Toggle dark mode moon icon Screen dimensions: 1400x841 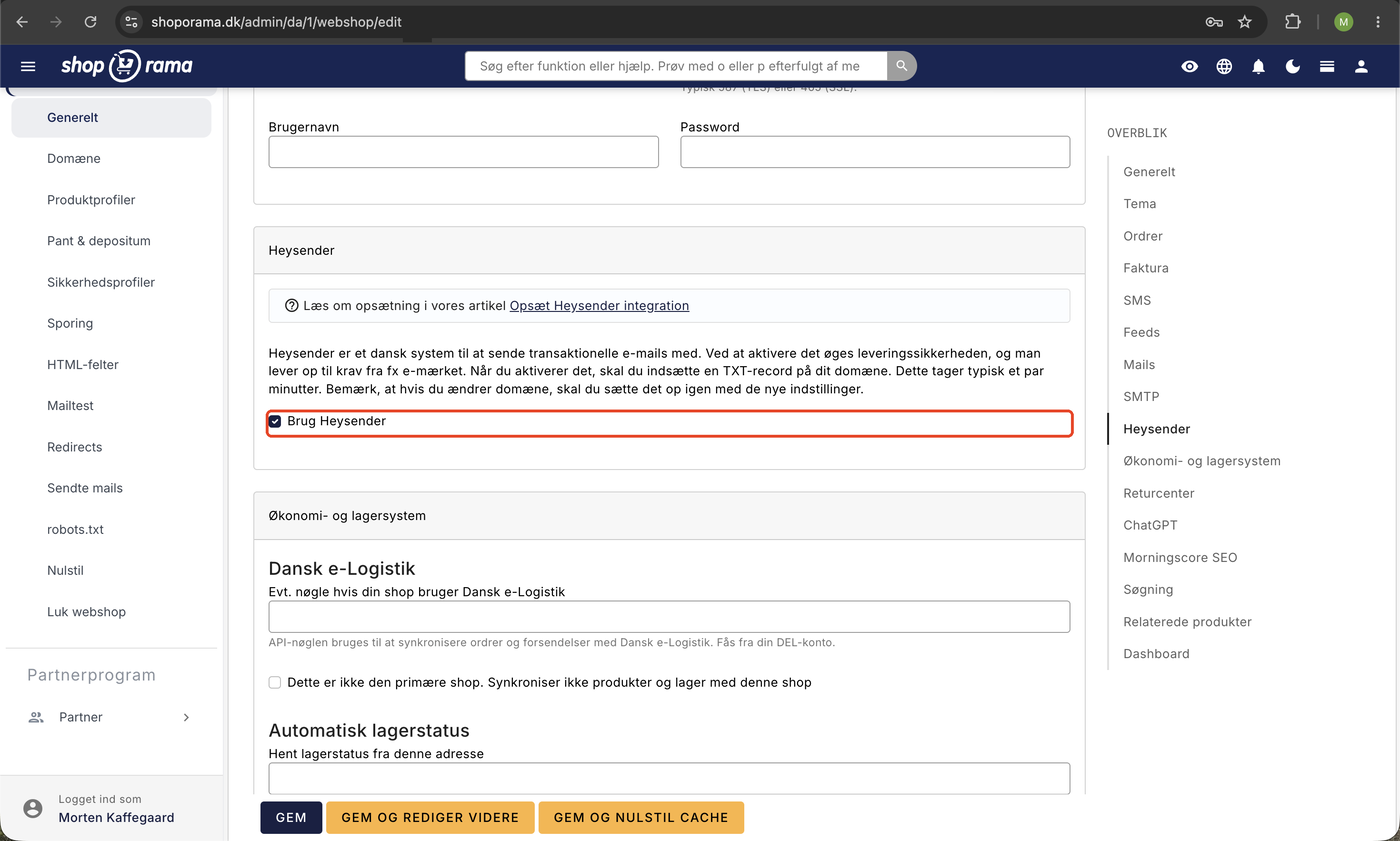(1293, 66)
